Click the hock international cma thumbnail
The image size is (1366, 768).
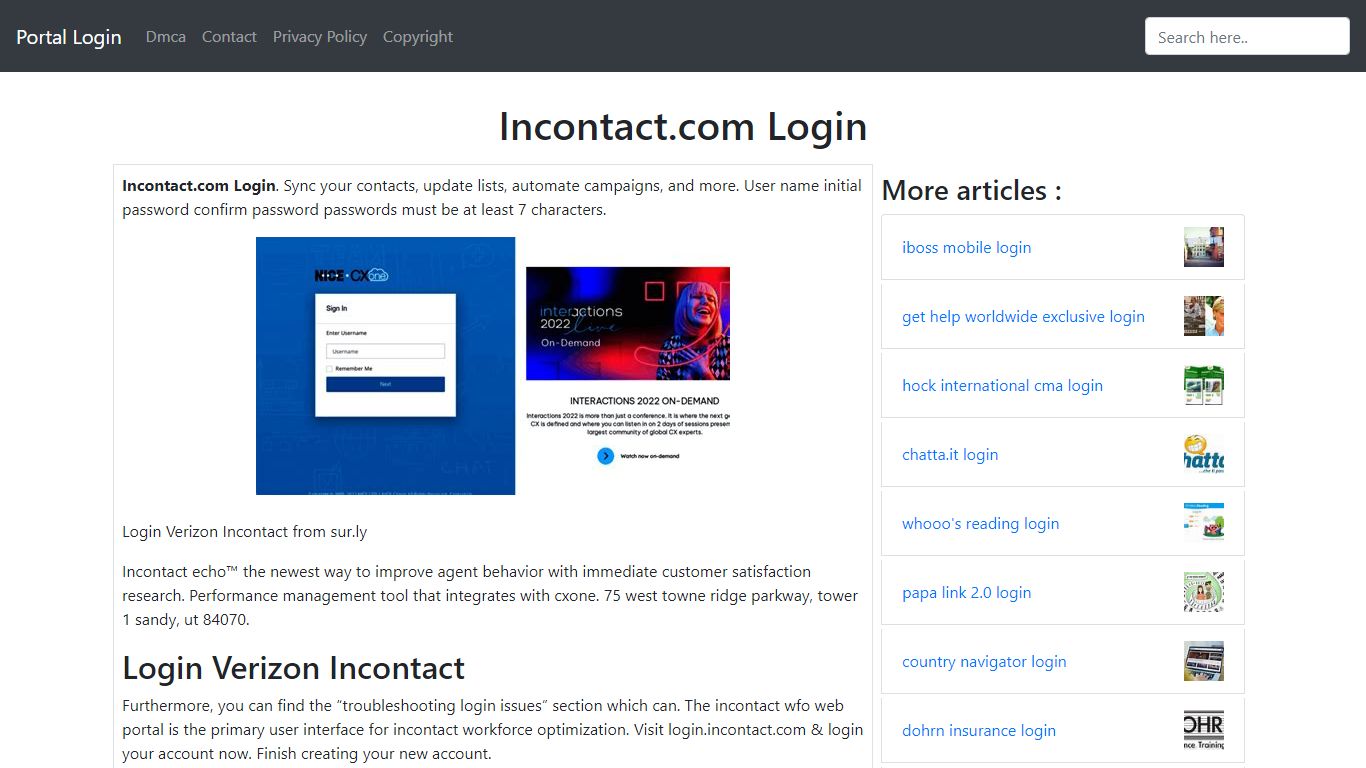(1204, 385)
